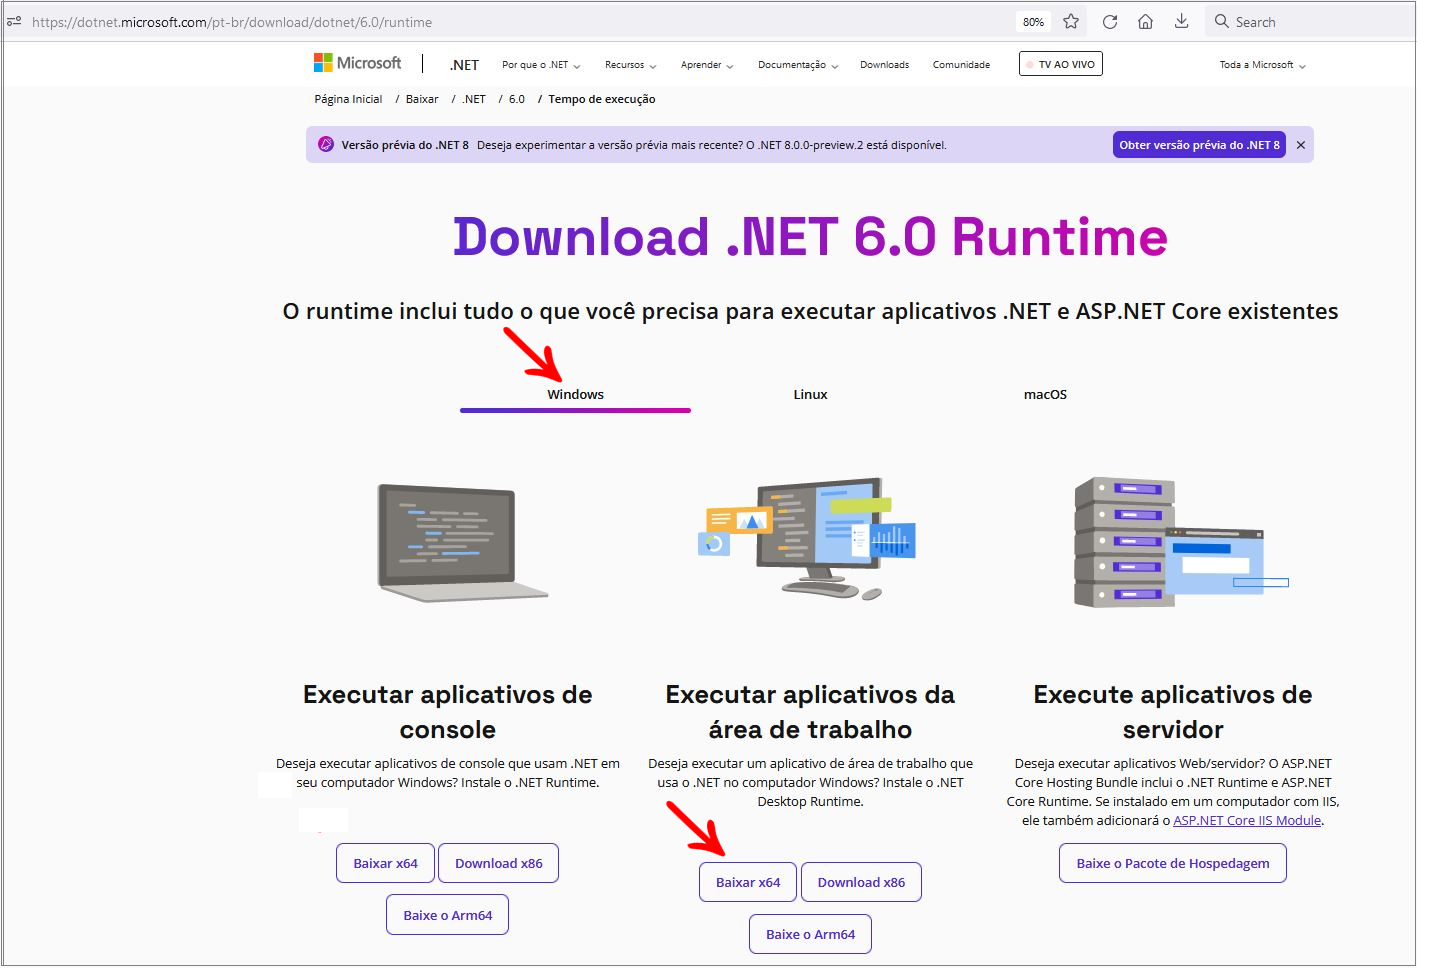Reload page with refresh icon
Viewport: 1433px width, 980px height.
pyautogui.click(x=1110, y=21)
